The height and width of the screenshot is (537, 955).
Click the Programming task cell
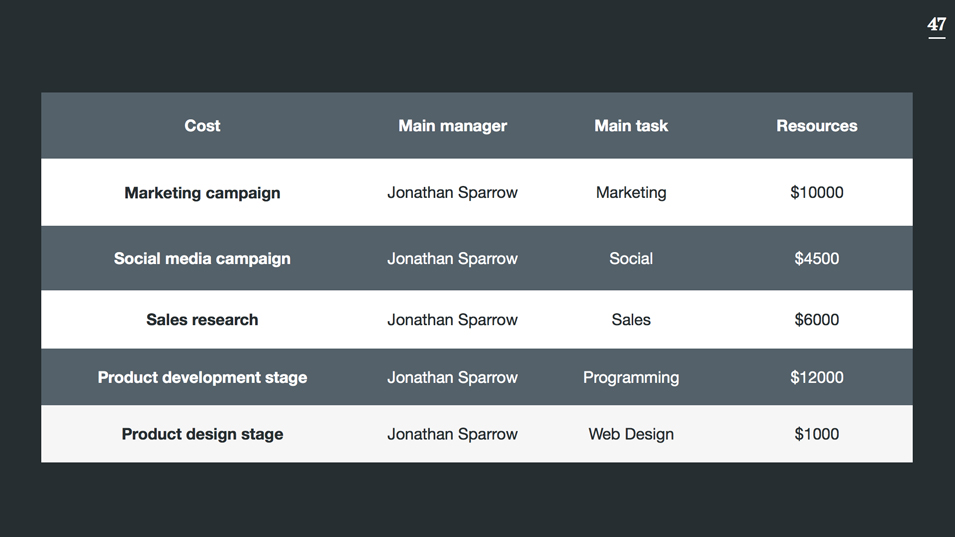pyautogui.click(x=631, y=377)
